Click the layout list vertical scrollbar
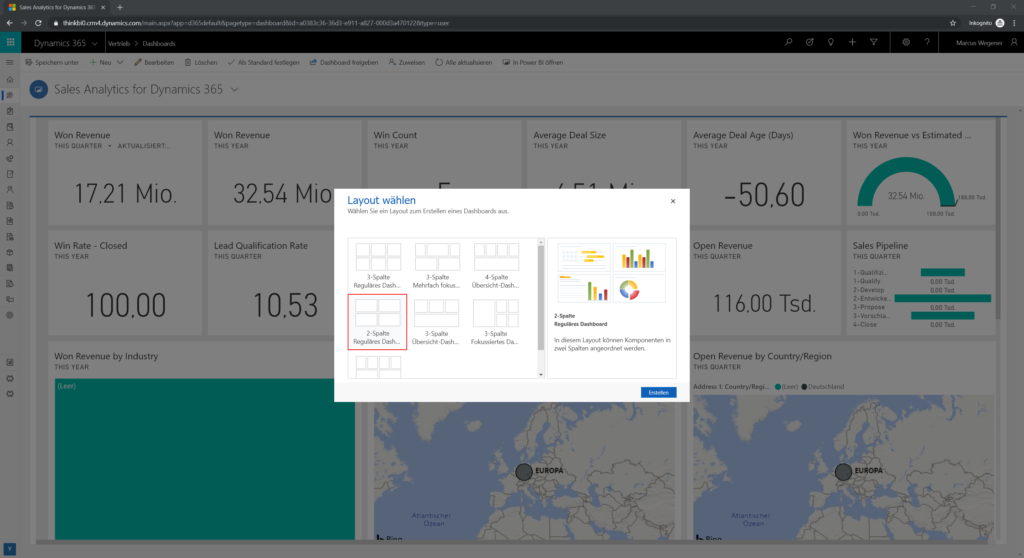 pos(541,300)
